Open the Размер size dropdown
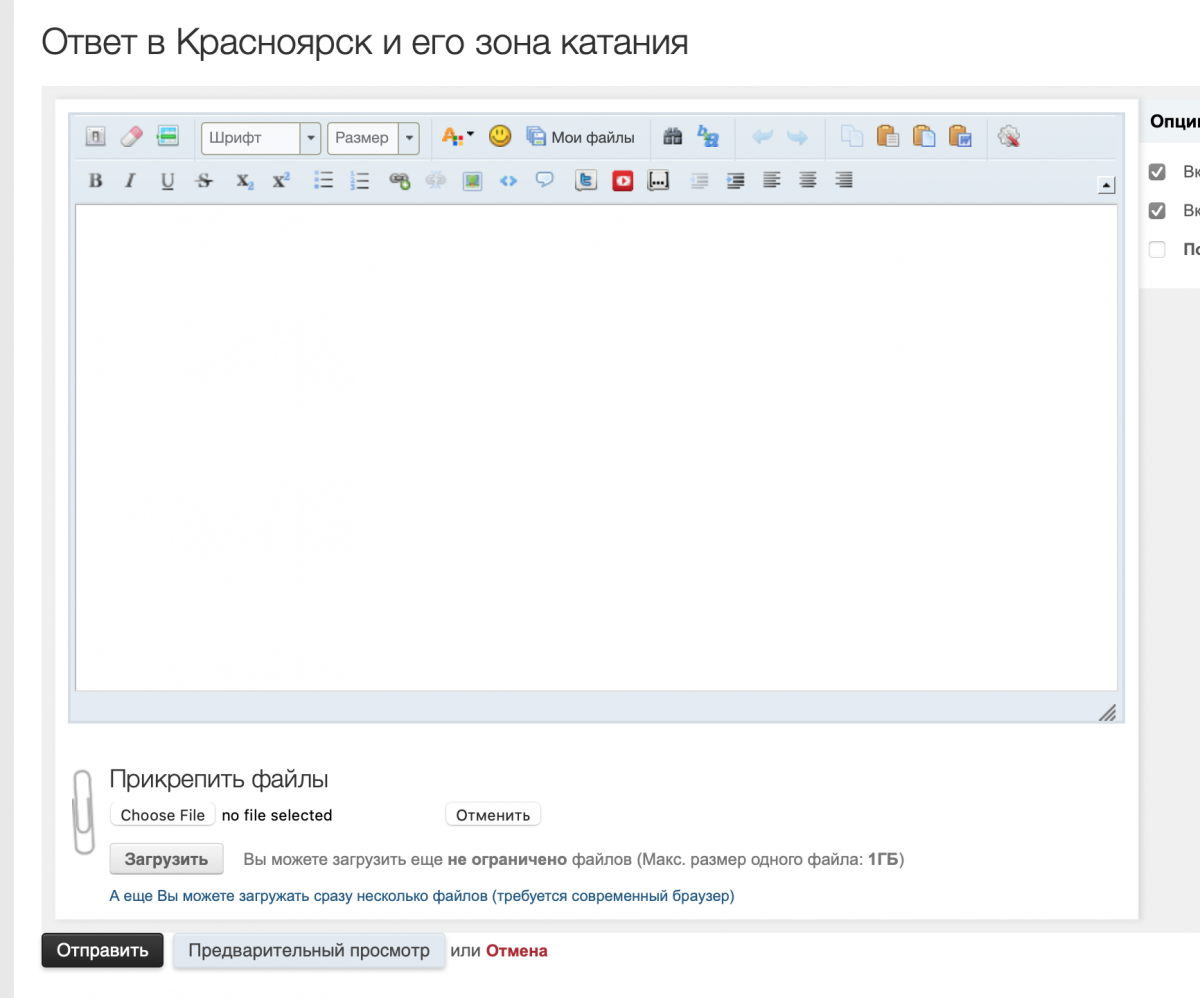1200x998 pixels. click(x=373, y=138)
